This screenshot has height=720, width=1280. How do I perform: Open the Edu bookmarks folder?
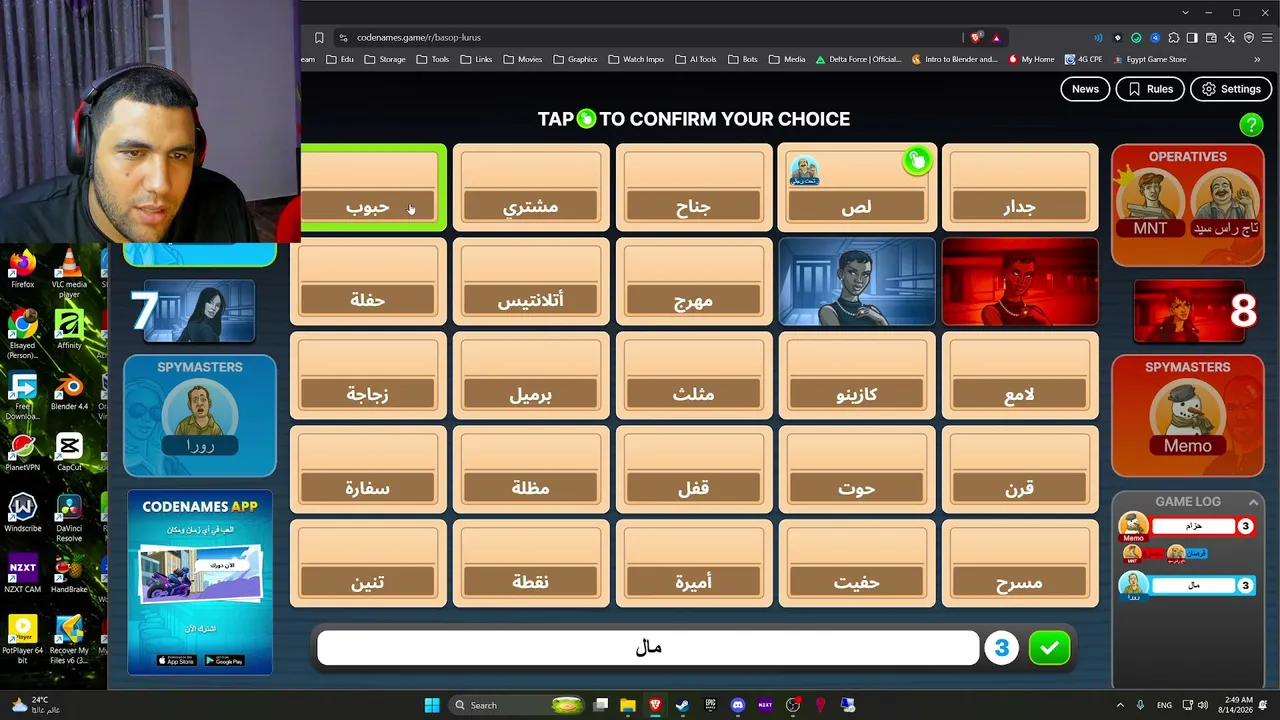point(338,59)
